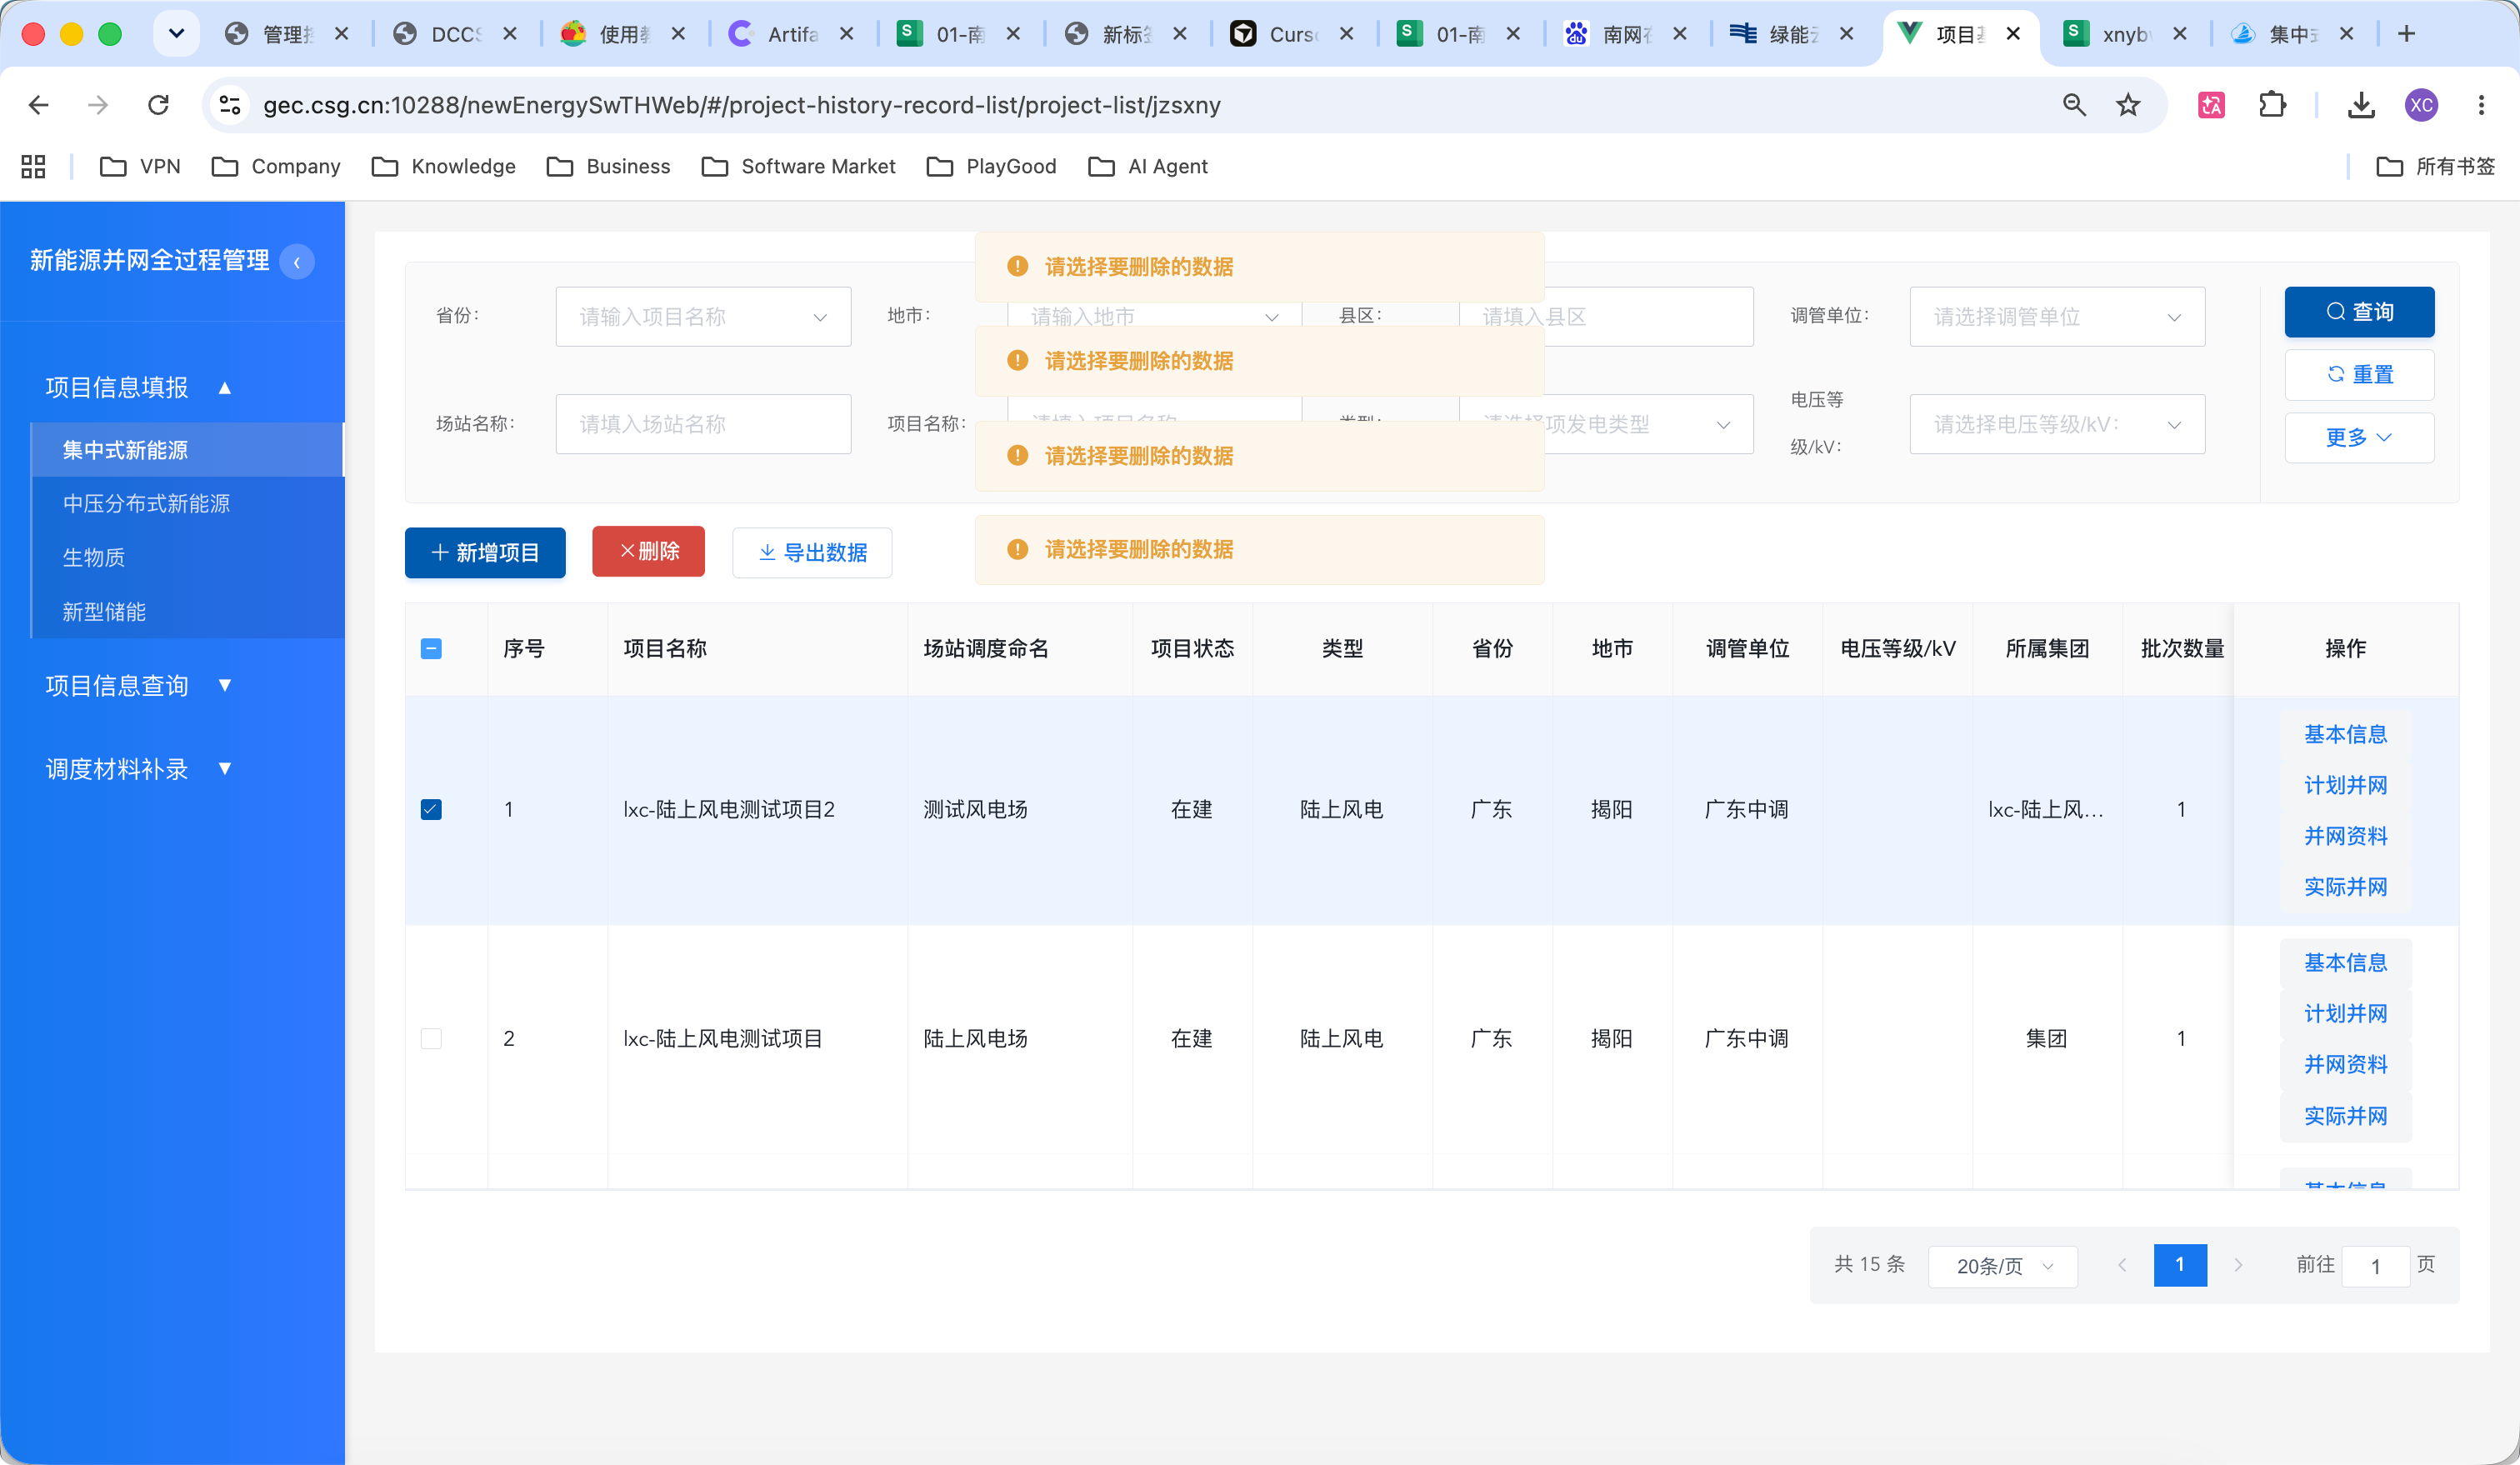Select 生物质 in the sidebar

pyautogui.click(x=188, y=558)
